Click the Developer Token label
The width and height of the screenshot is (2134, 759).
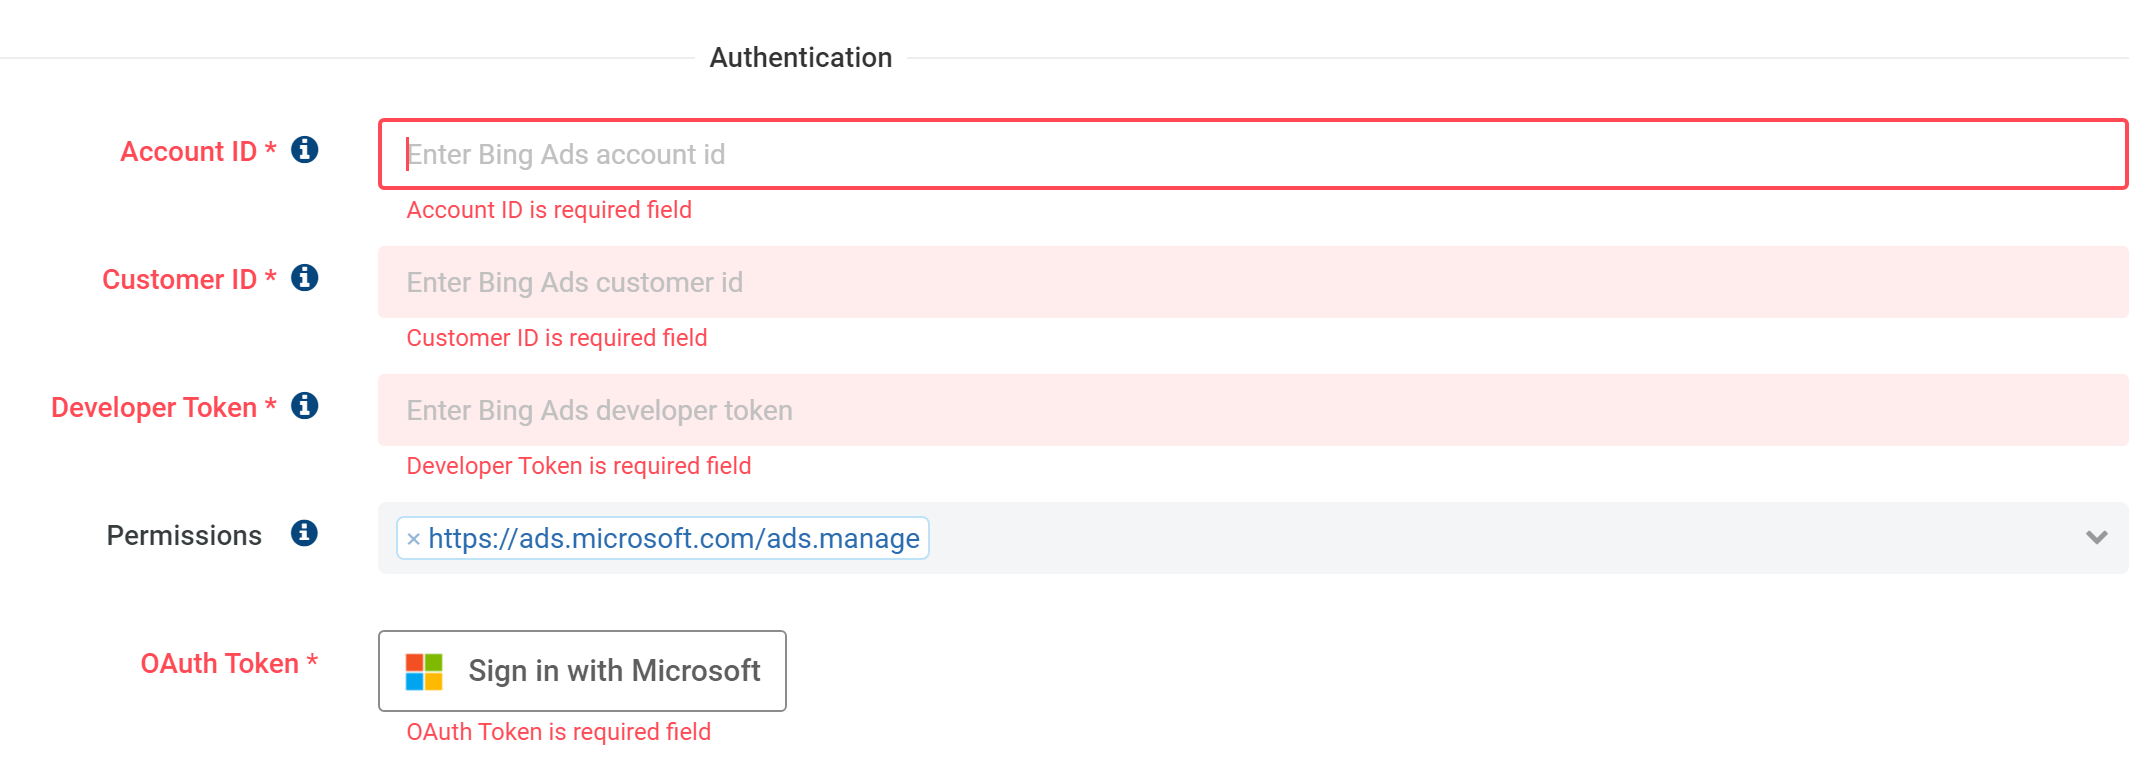163,407
